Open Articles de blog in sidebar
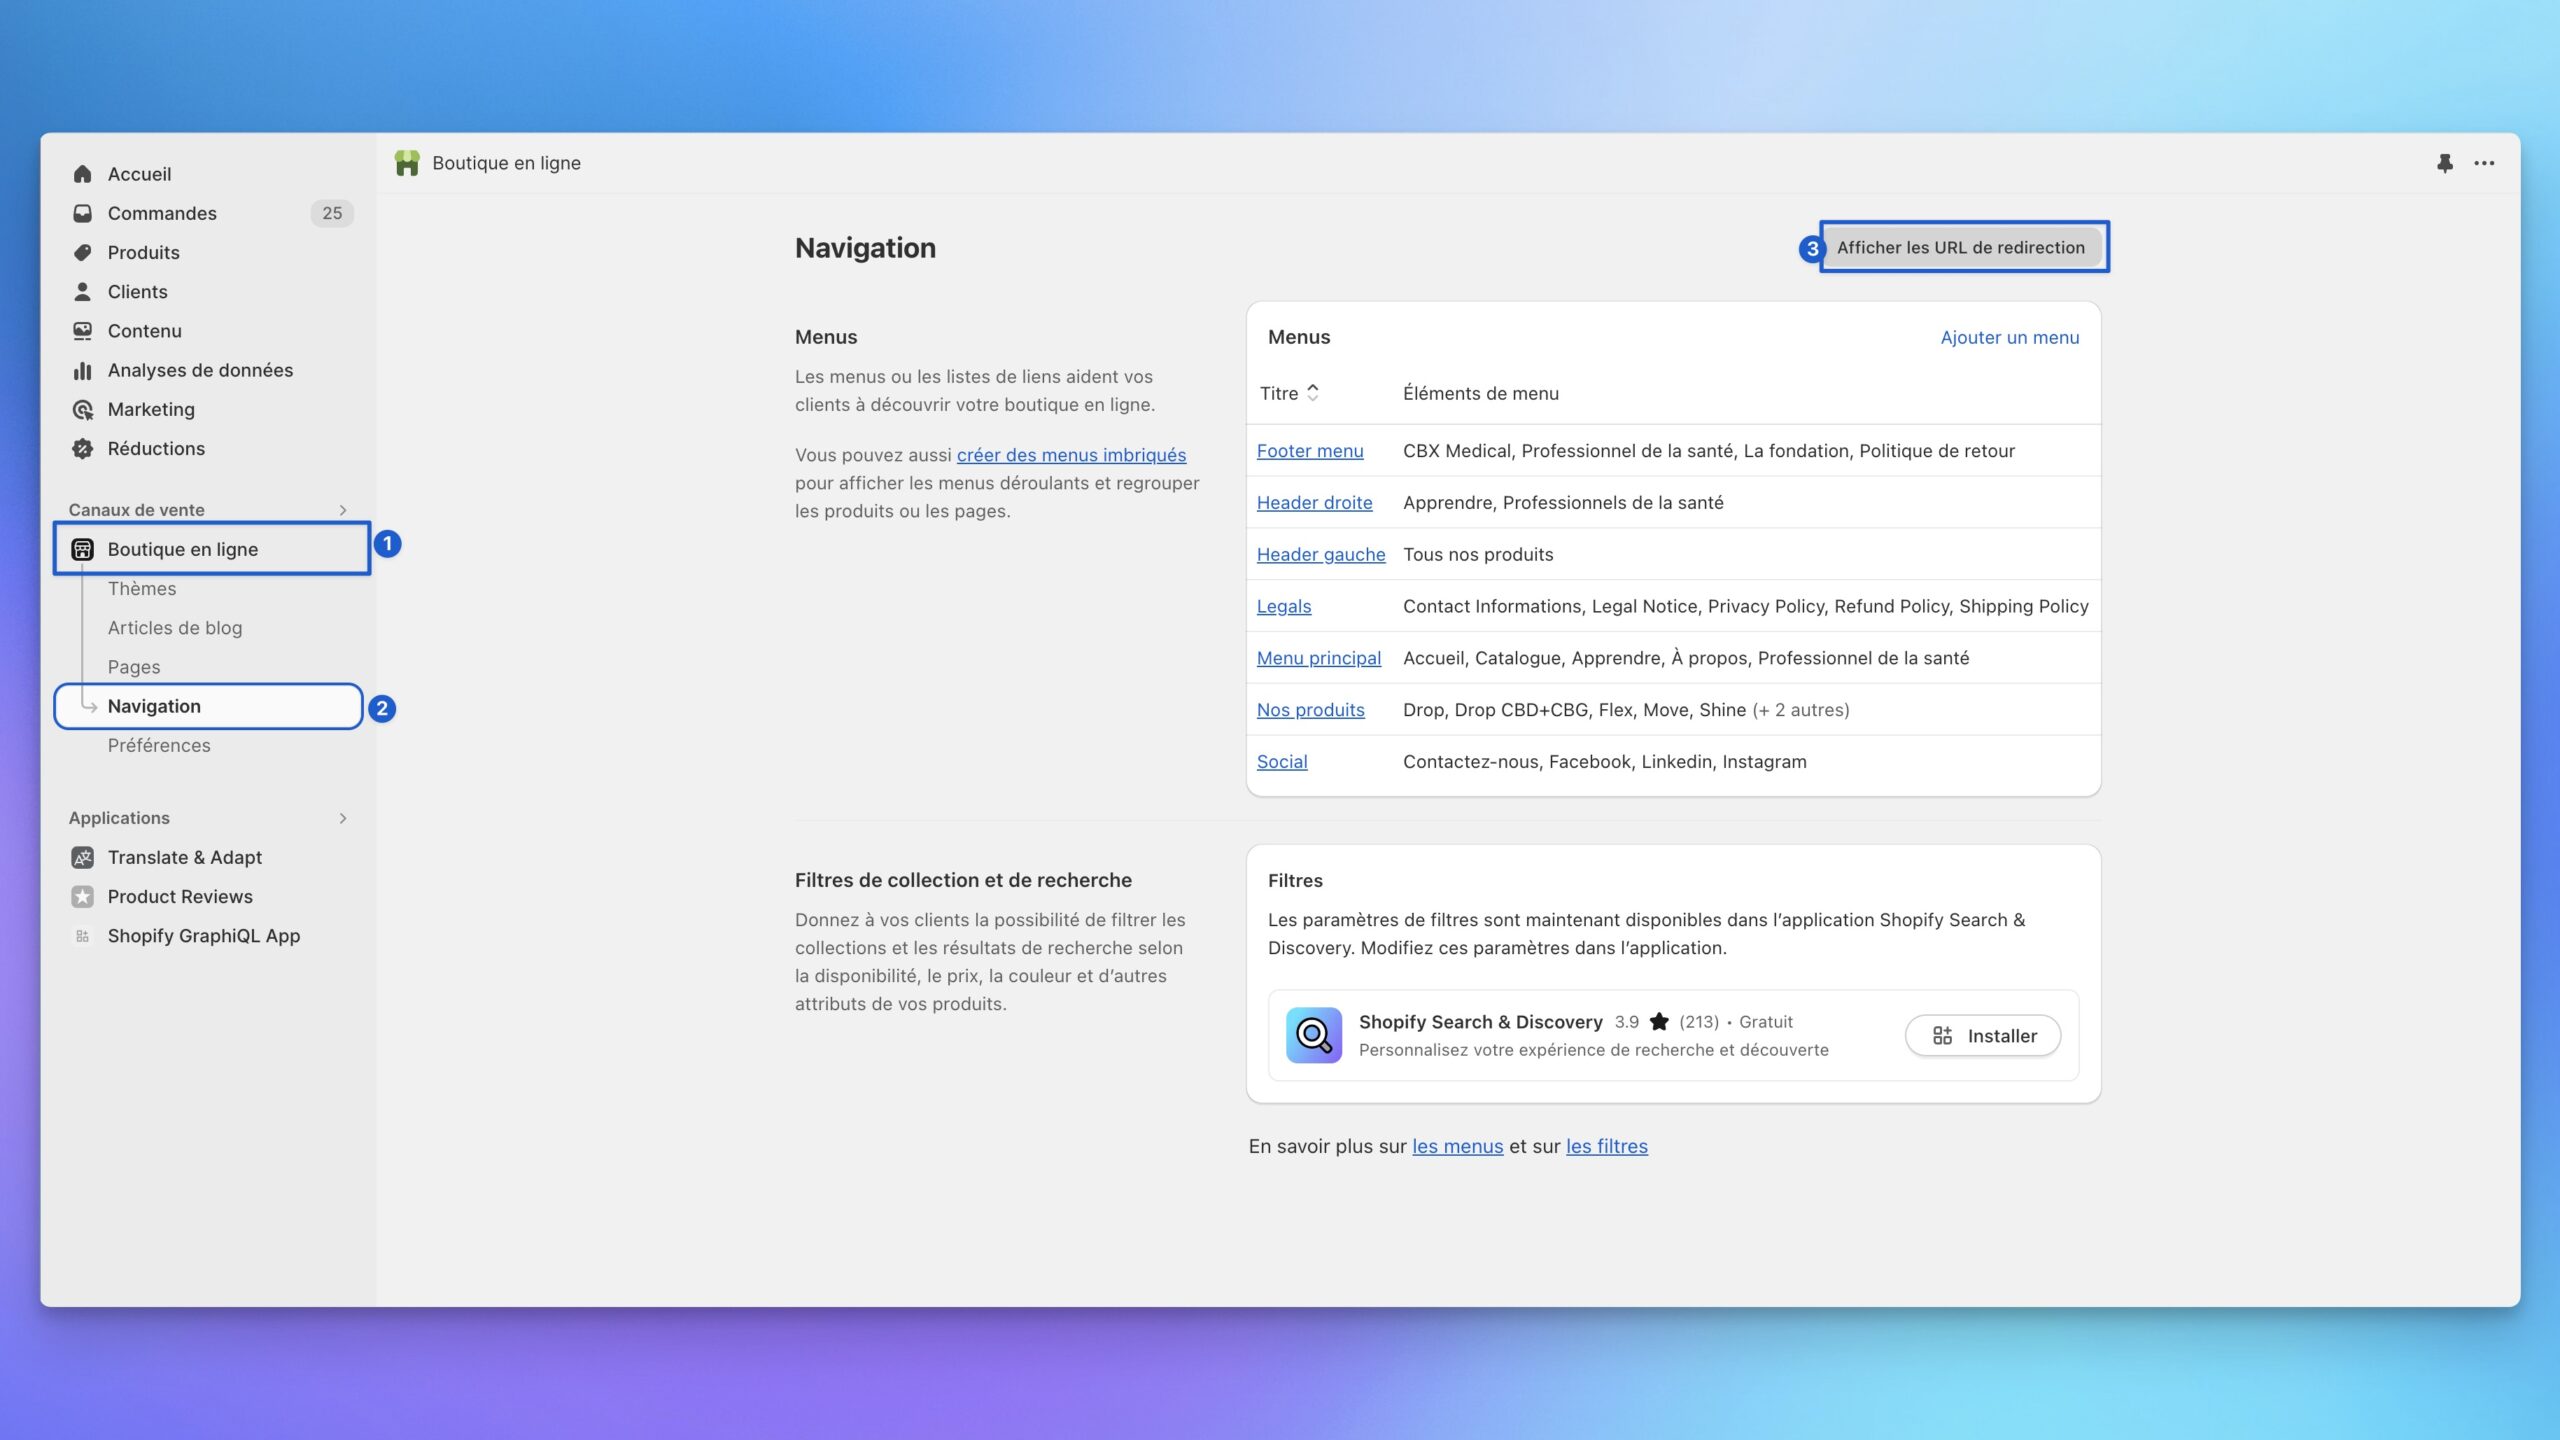Image resolution: width=2560 pixels, height=1440 pixels. pos(175,628)
